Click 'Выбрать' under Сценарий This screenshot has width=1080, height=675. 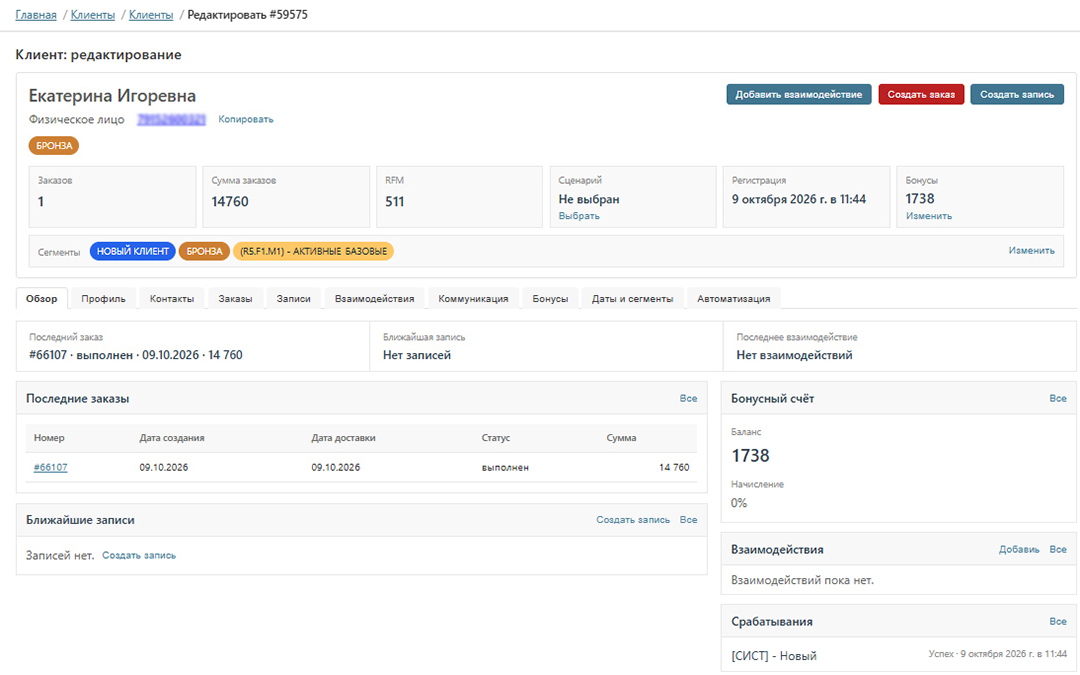579,216
